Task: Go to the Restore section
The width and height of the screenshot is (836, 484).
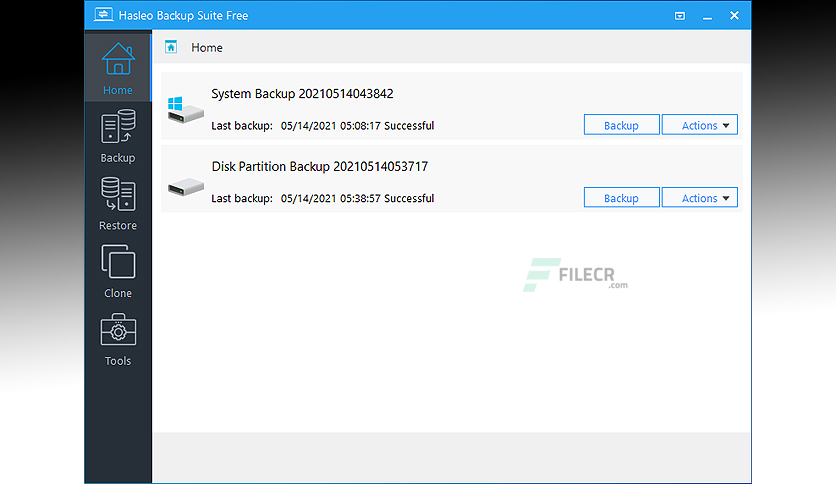Action: click(x=118, y=205)
